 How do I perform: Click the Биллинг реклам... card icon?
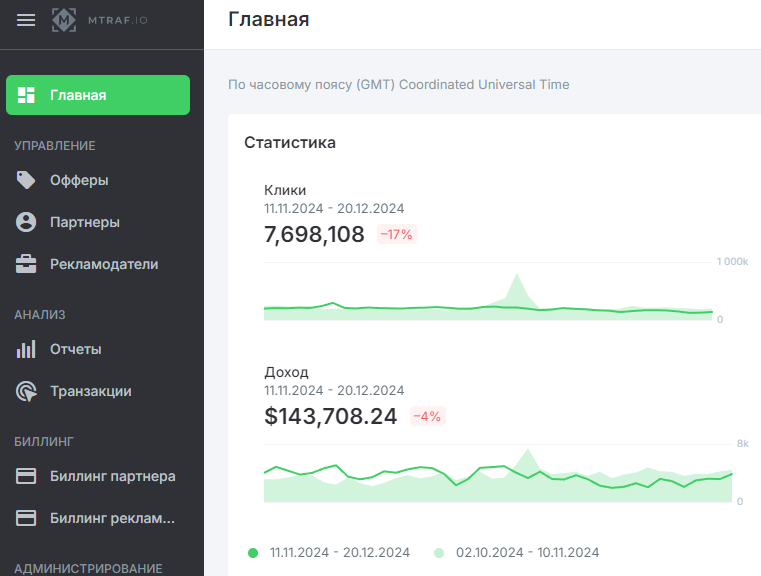tap(26, 518)
